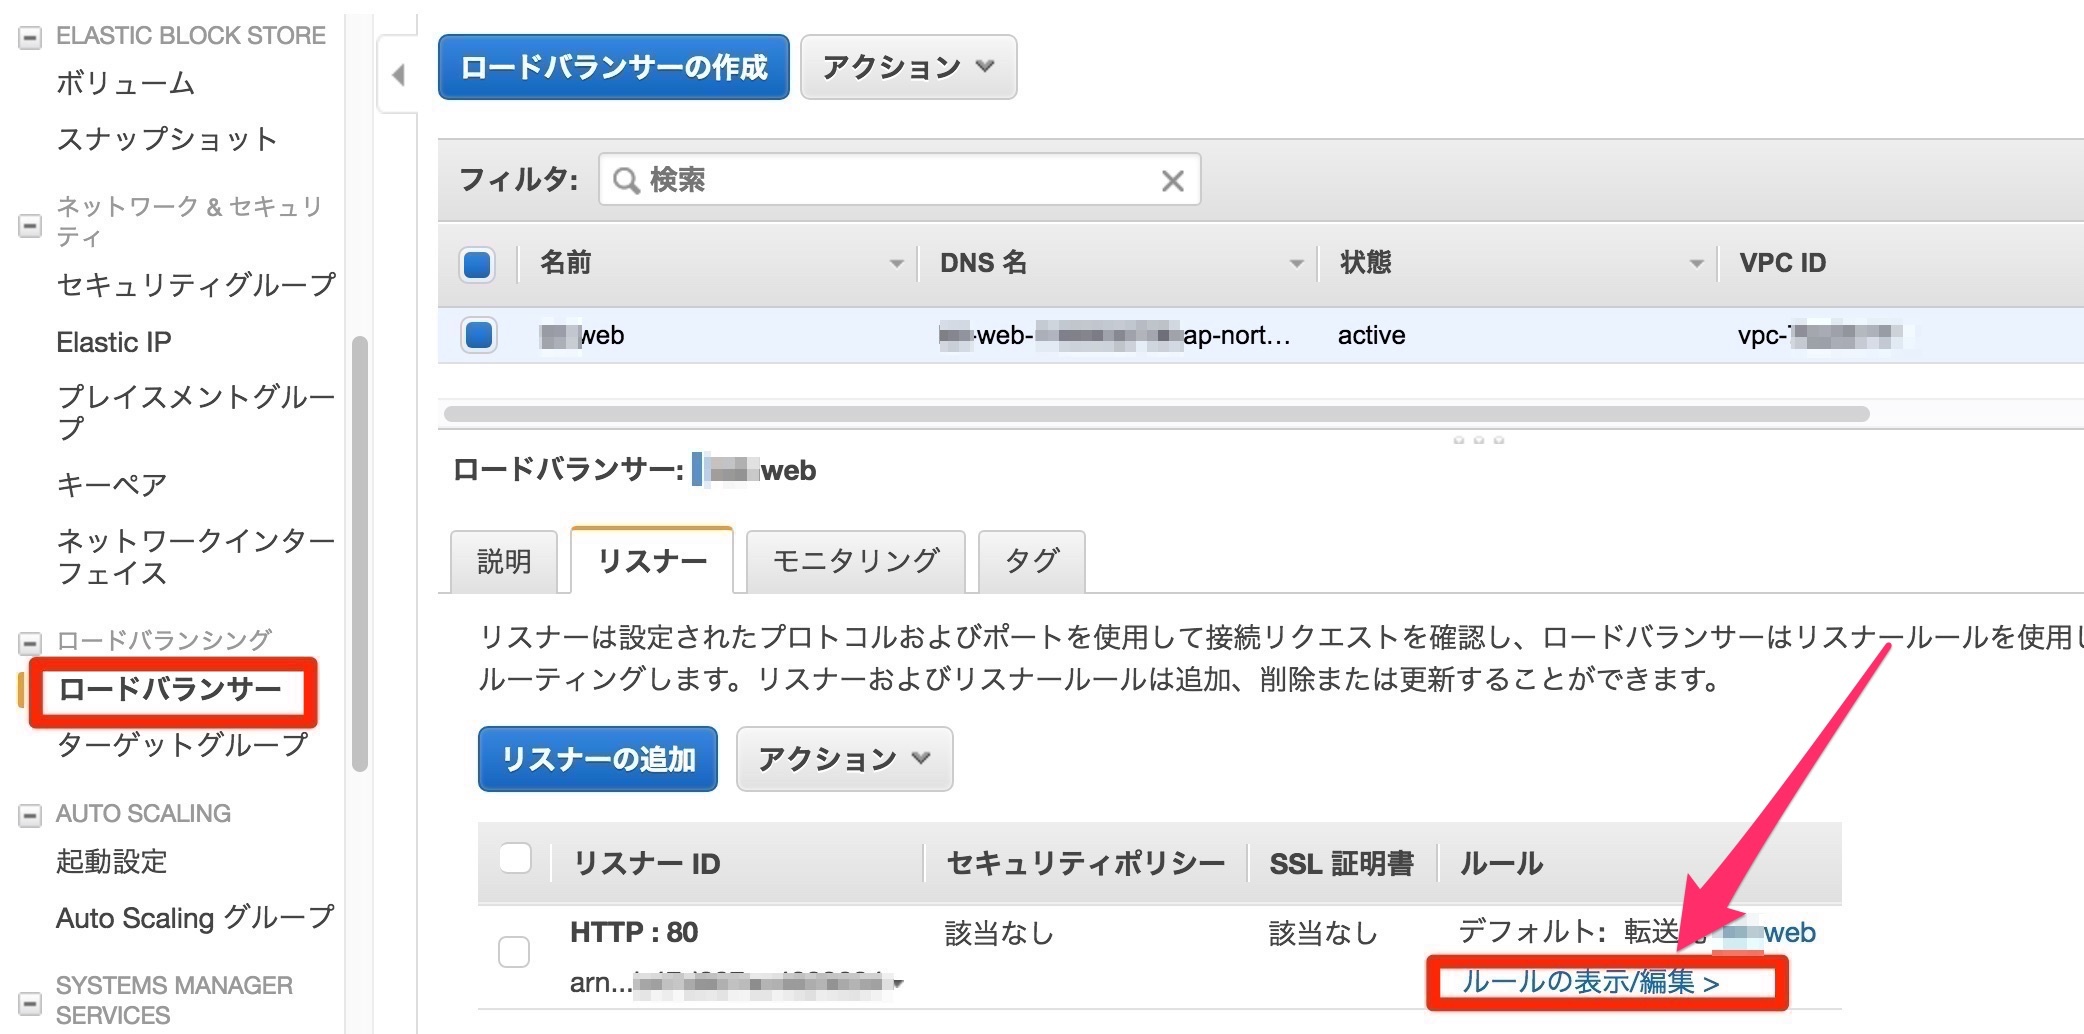
Task: Collapse the ELASTIC BLOCK STORE section
Action: point(31,37)
